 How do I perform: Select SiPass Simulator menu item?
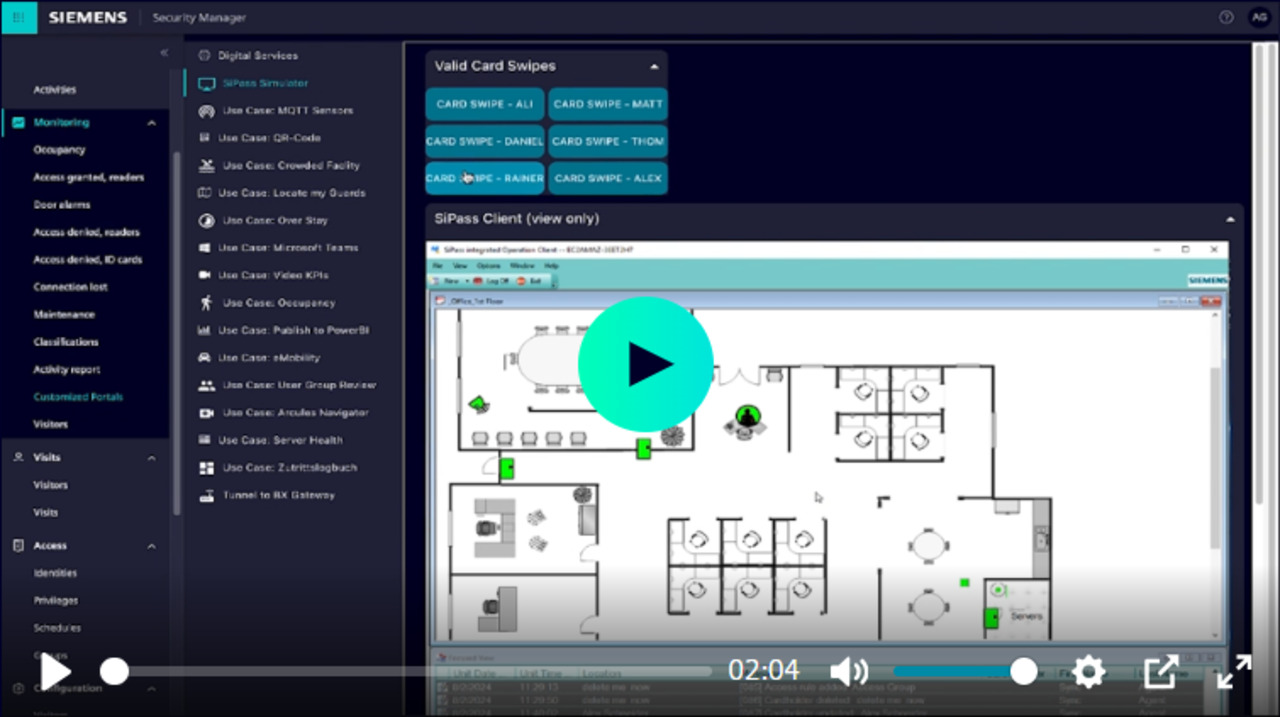(265, 83)
